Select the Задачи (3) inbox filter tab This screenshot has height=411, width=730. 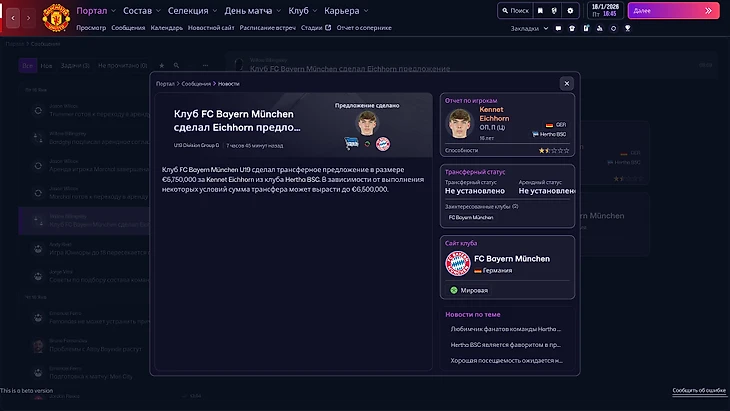(75, 66)
